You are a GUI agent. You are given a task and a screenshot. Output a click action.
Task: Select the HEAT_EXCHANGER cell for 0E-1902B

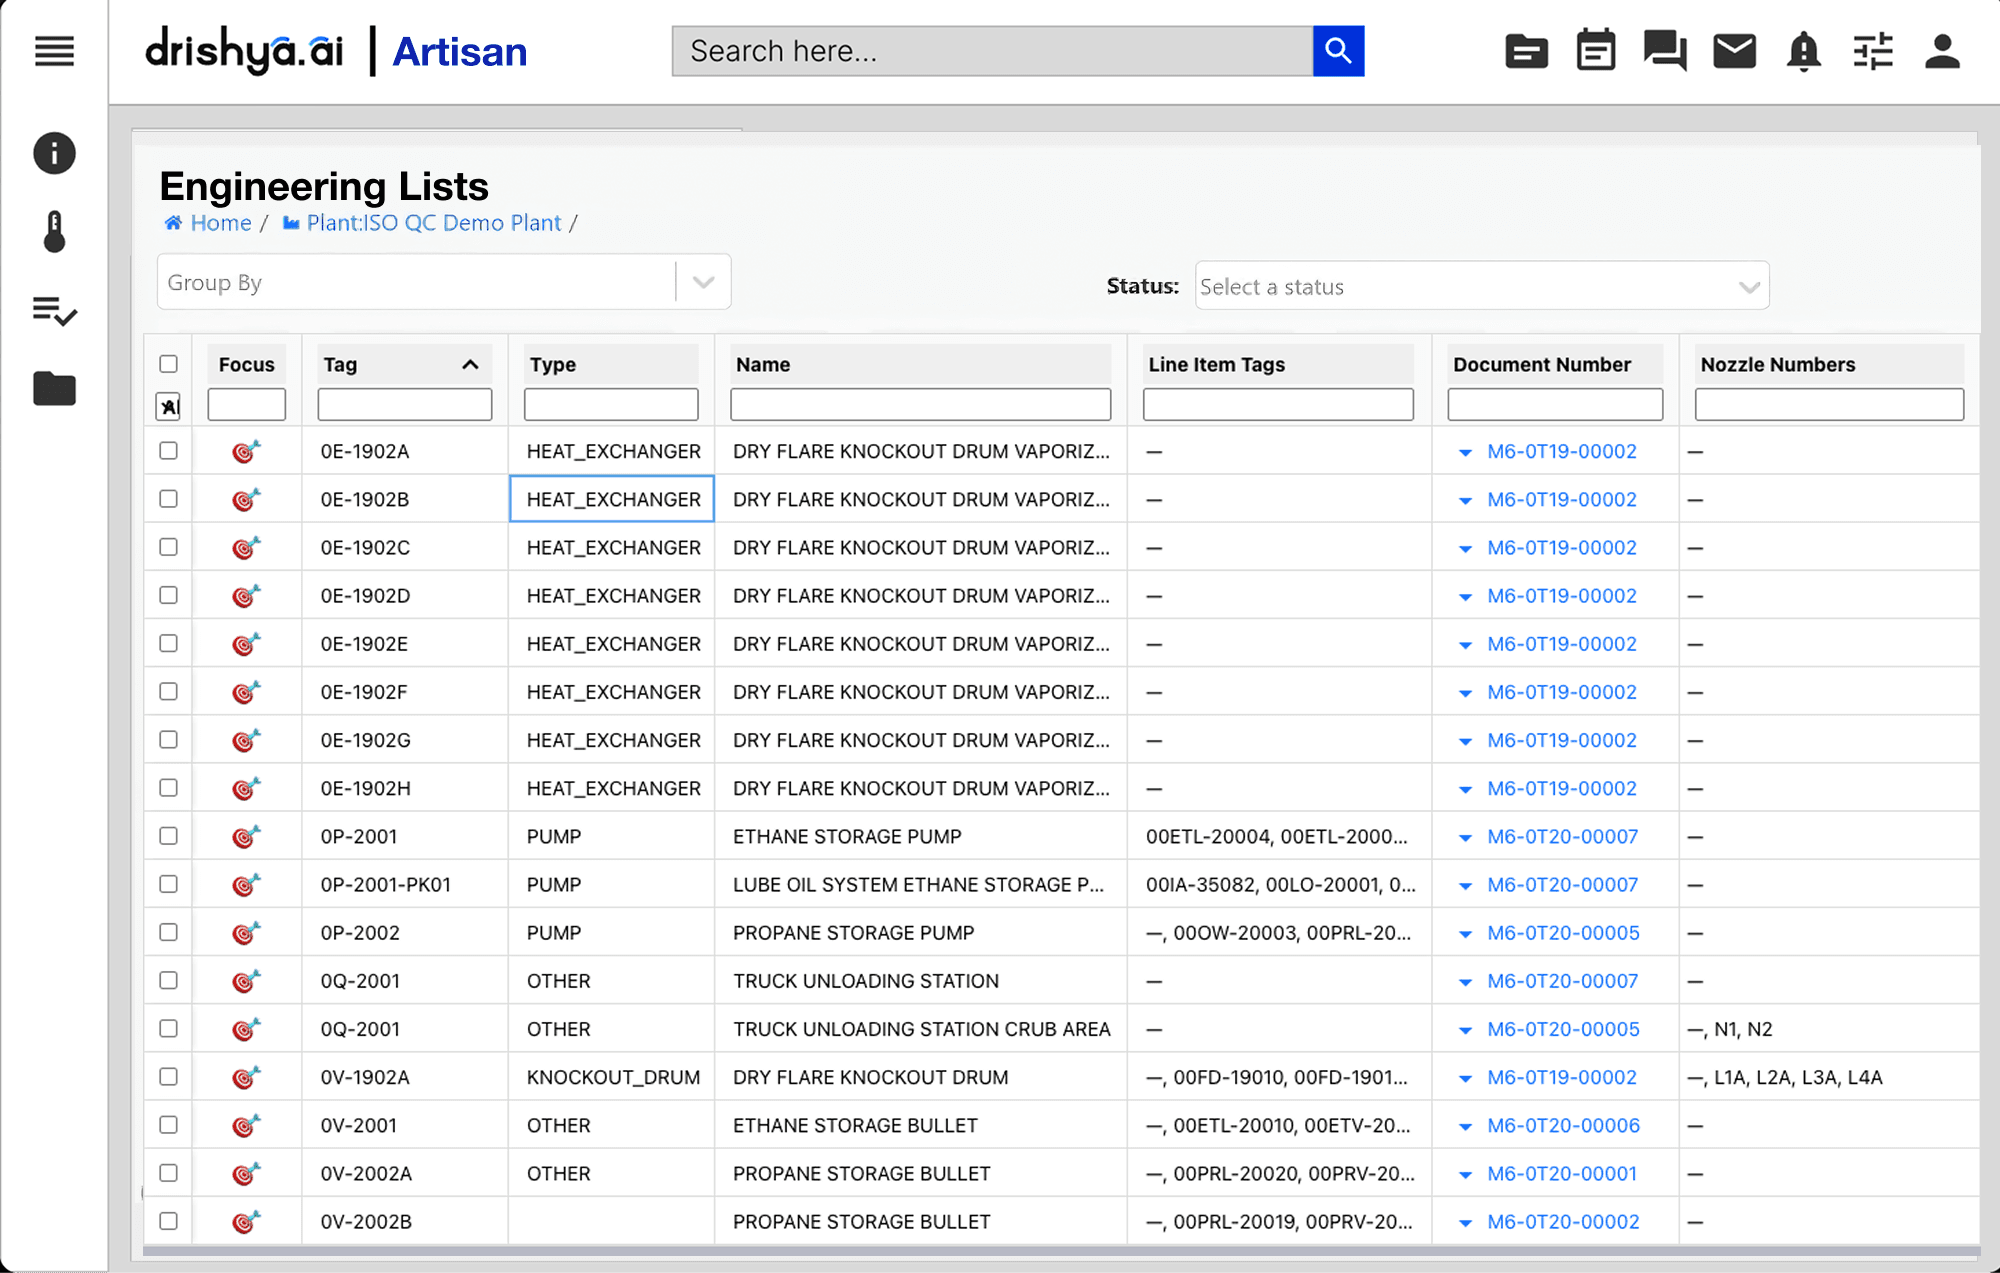click(612, 499)
